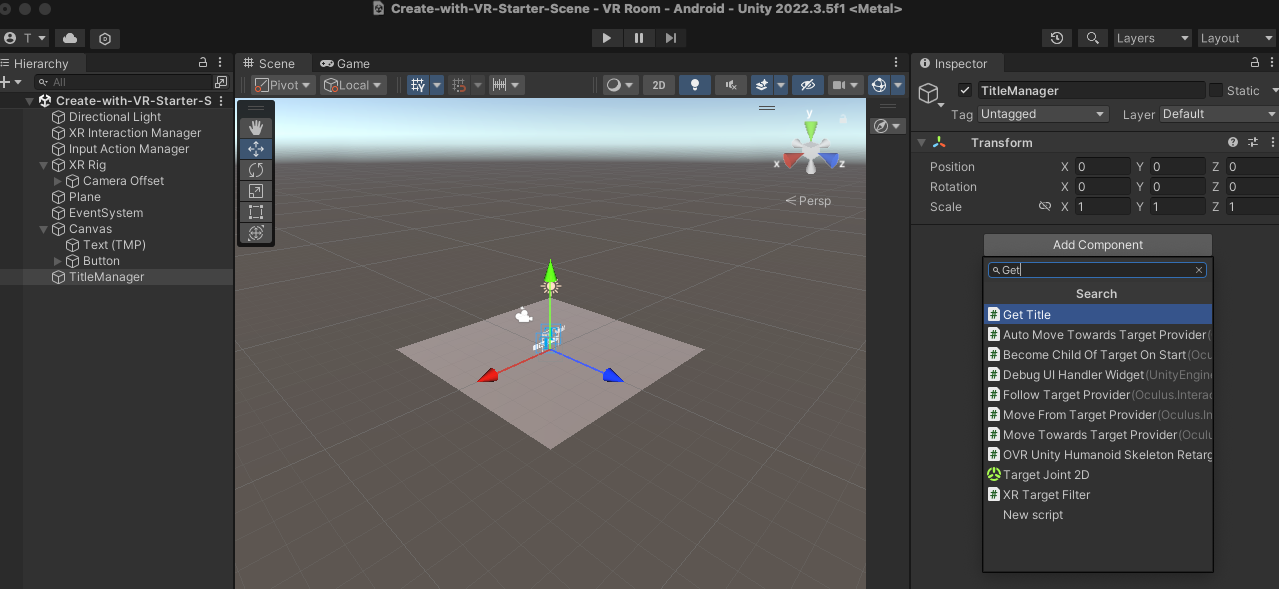Click the game object cube icon in Inspector

point(929,93)
